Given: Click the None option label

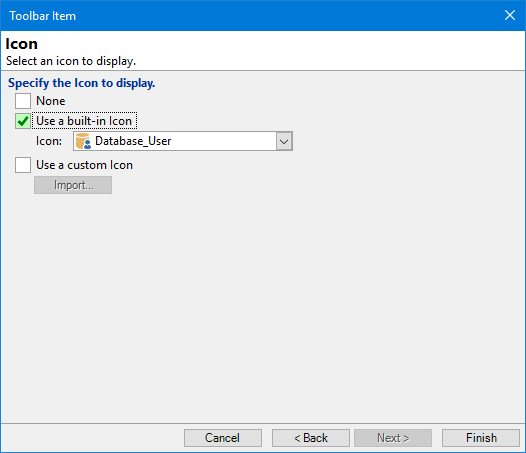Looking at the screenshot, I should coord(51,101).
